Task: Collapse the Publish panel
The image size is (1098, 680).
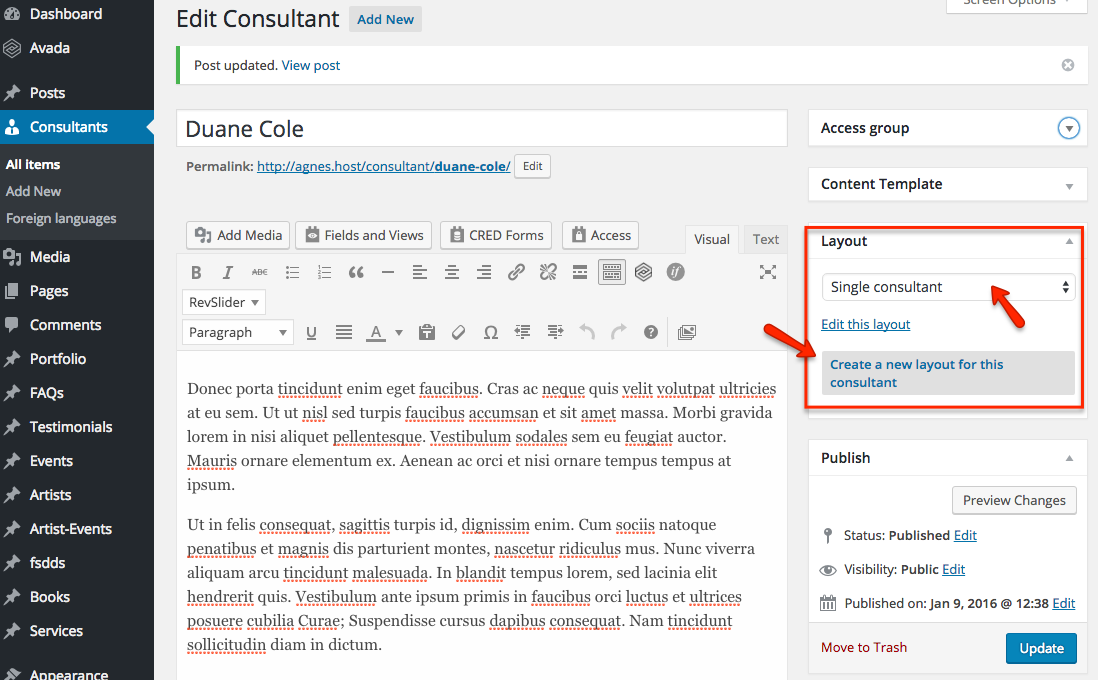Action: click(1069, 459)
